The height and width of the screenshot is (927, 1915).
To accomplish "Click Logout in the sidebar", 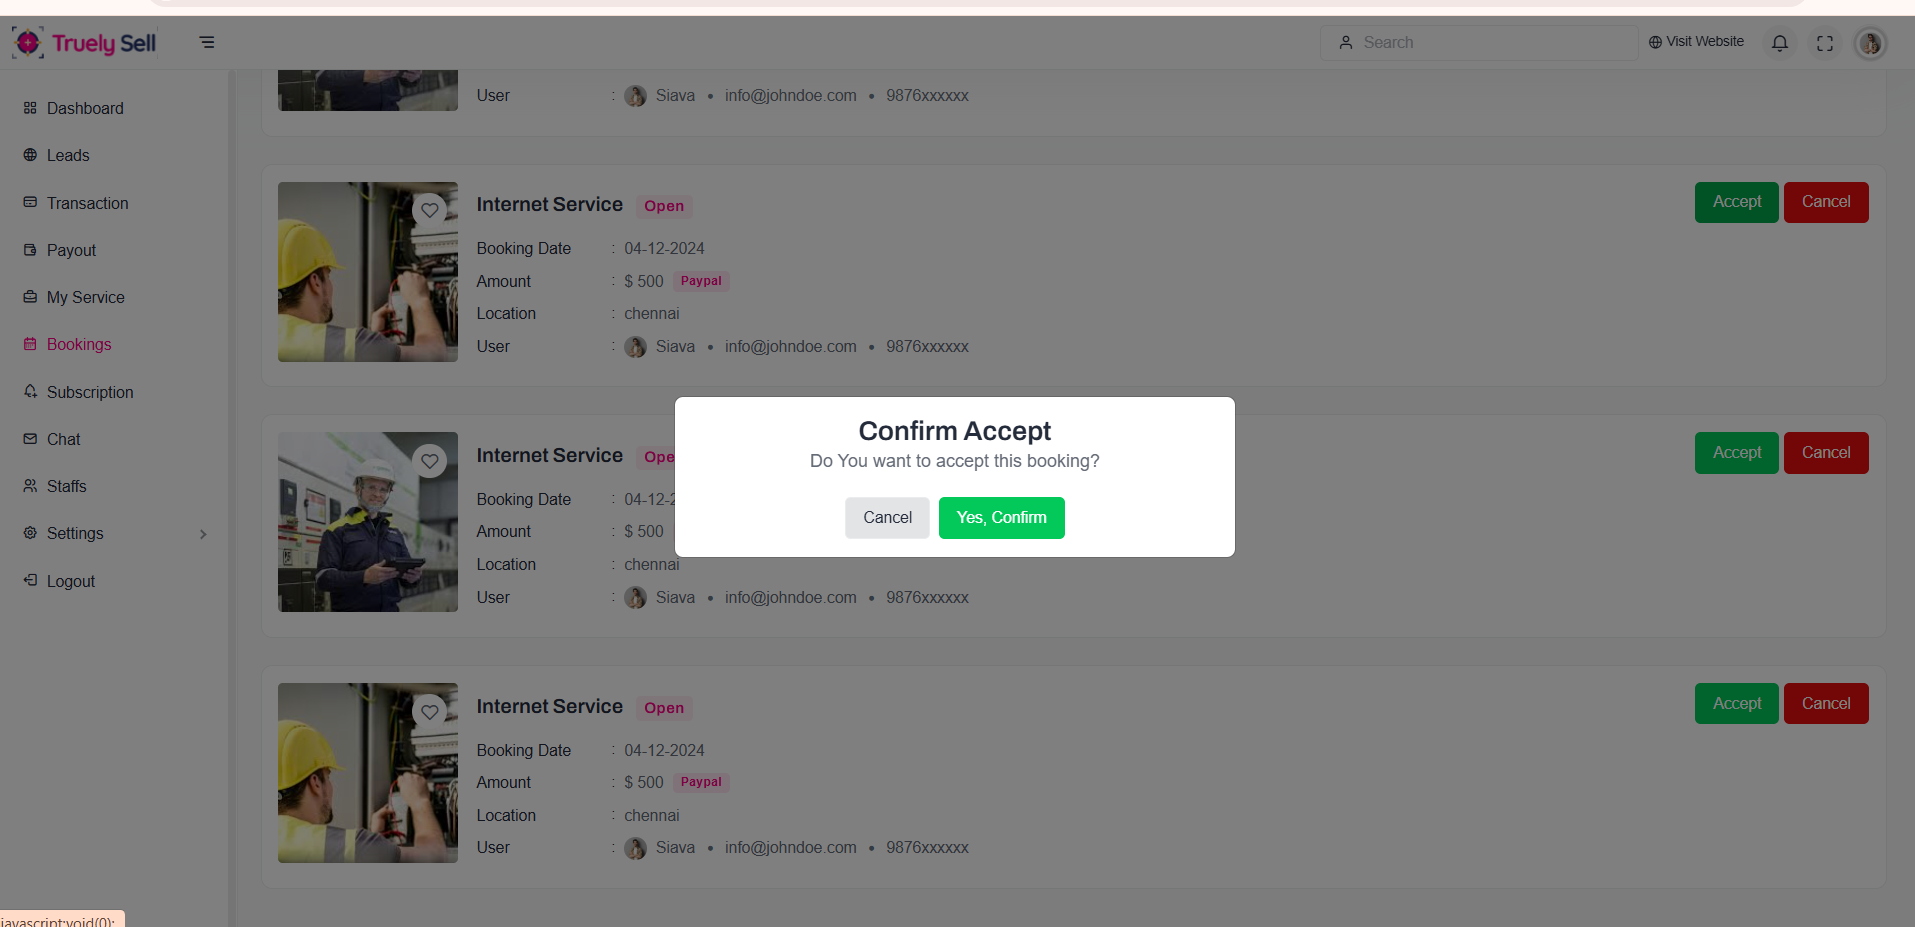I will [70, 581].
